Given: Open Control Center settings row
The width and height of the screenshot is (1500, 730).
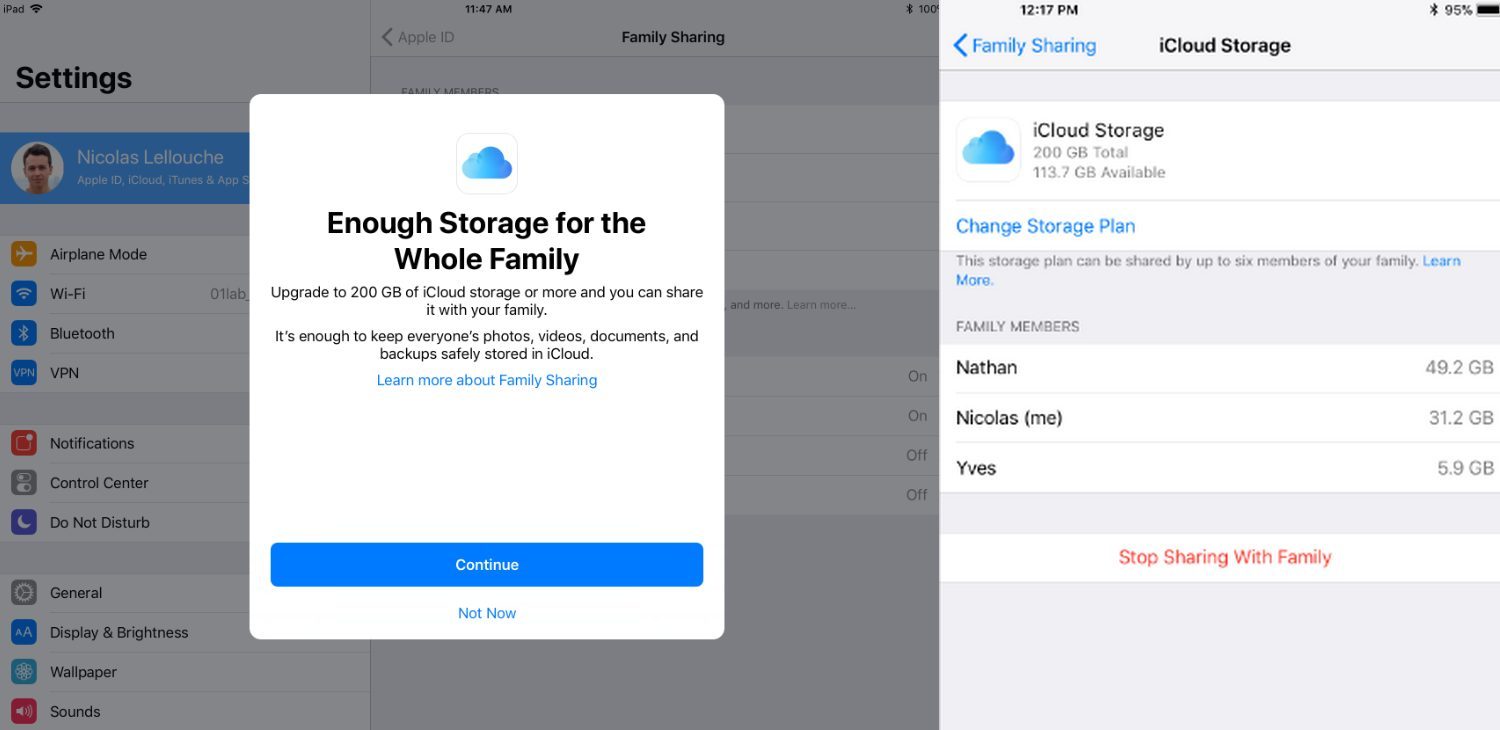Looking at the screenshot, I should pyautogui.click(x=125, y=483).
